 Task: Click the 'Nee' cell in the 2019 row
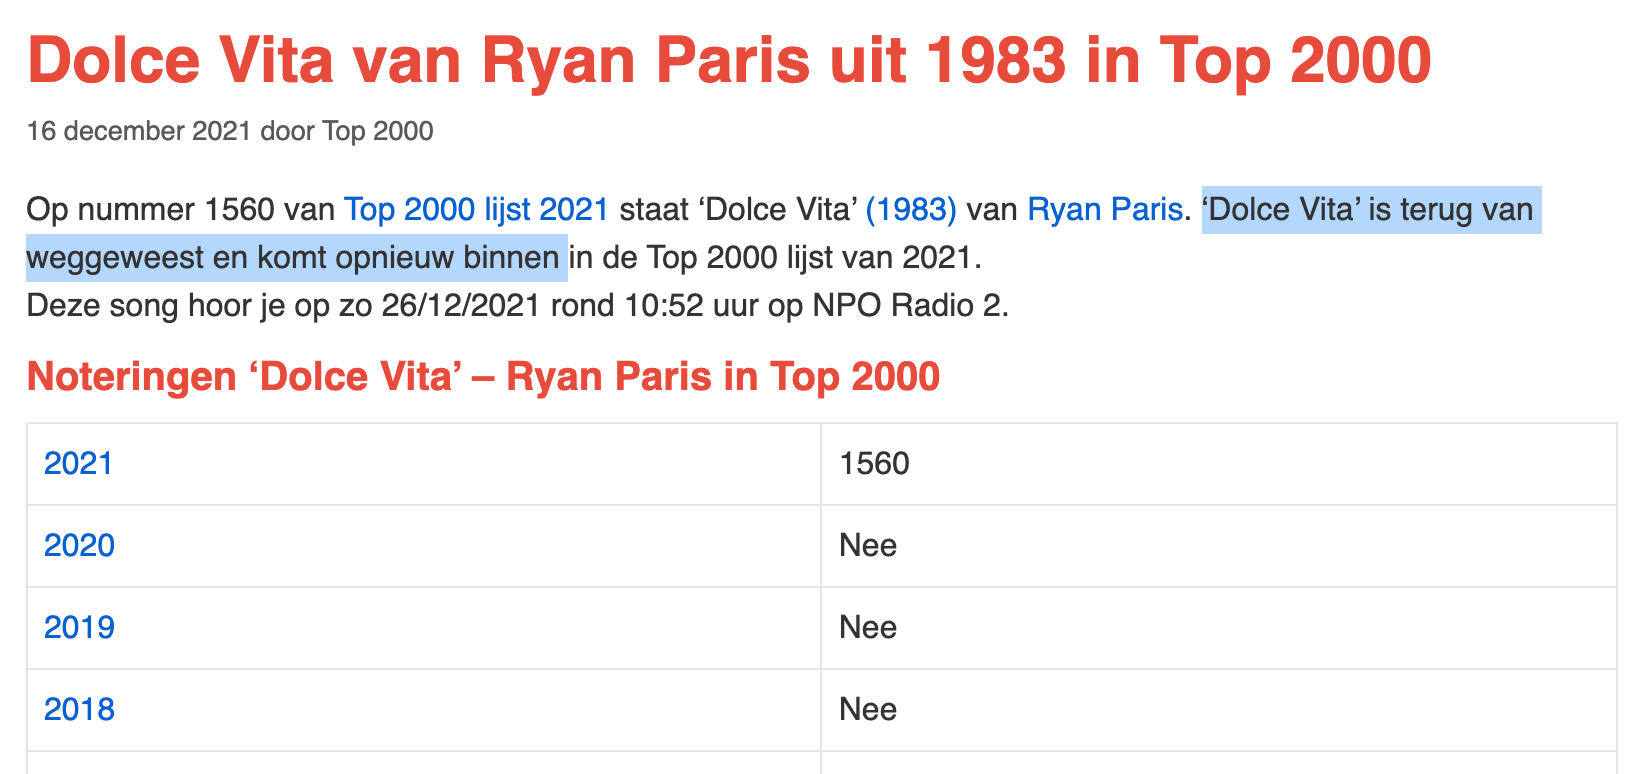tap(868, 627)
